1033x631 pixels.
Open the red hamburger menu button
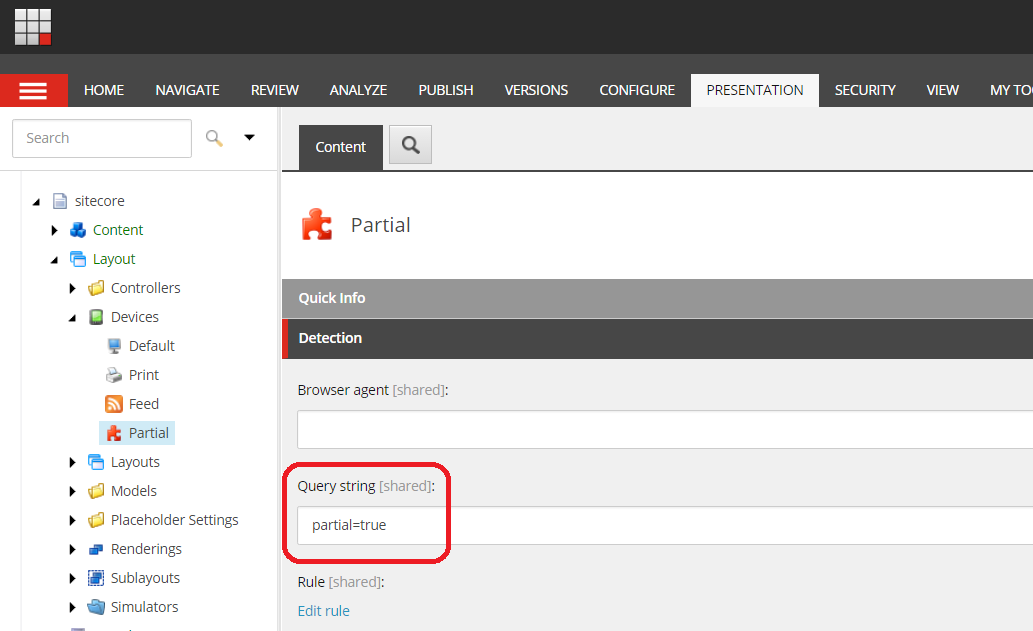click(34, 90)
